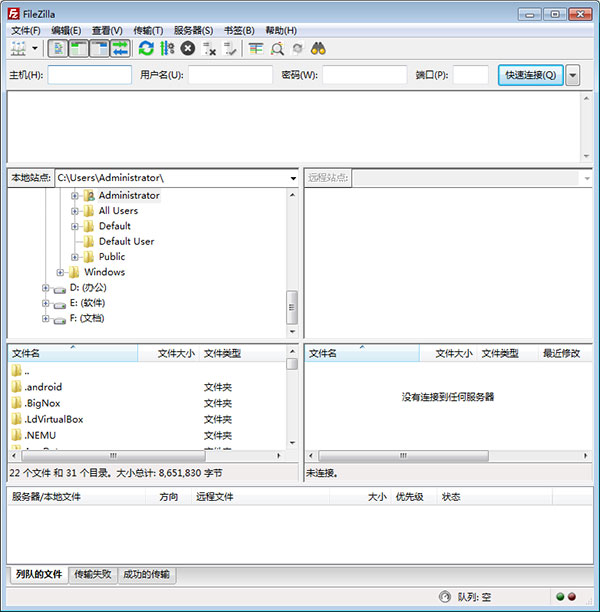The width and height of the screenshot is (600, 612).
Task: Switch to the 传输失败 tab
Action: pos(93,575)
